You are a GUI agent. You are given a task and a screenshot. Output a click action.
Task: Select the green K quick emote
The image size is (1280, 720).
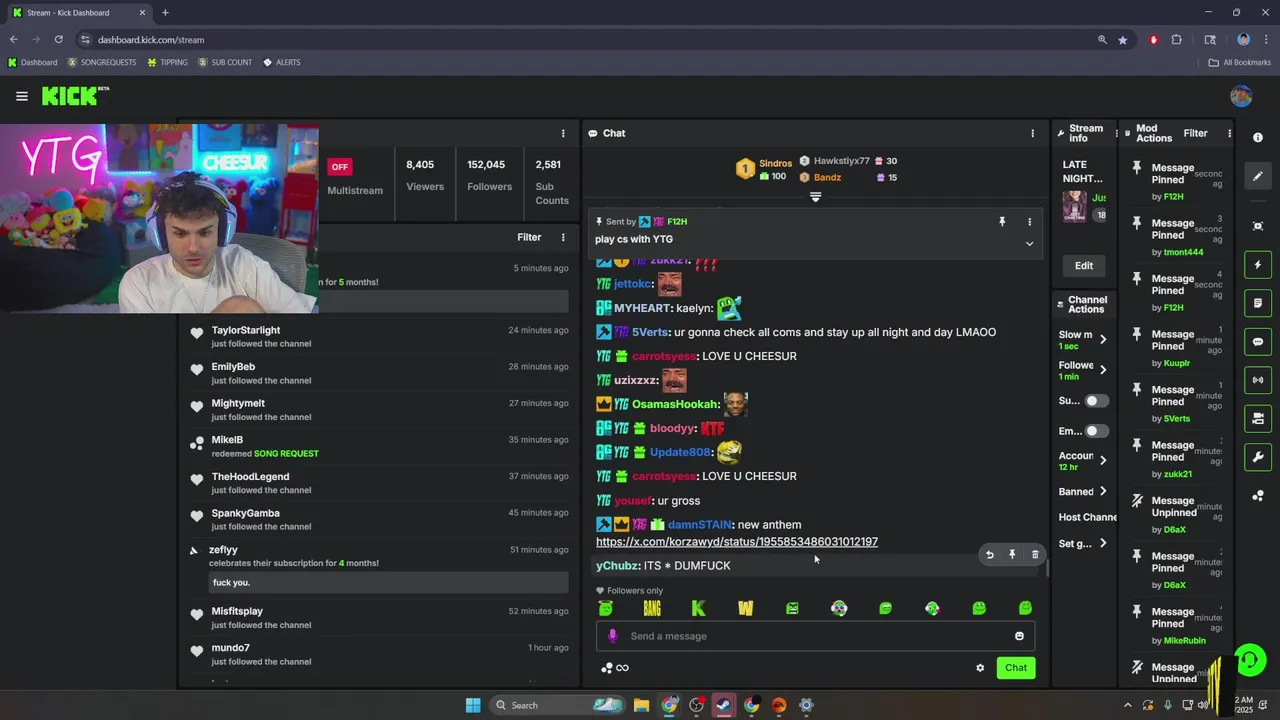[x=698, y=608]
